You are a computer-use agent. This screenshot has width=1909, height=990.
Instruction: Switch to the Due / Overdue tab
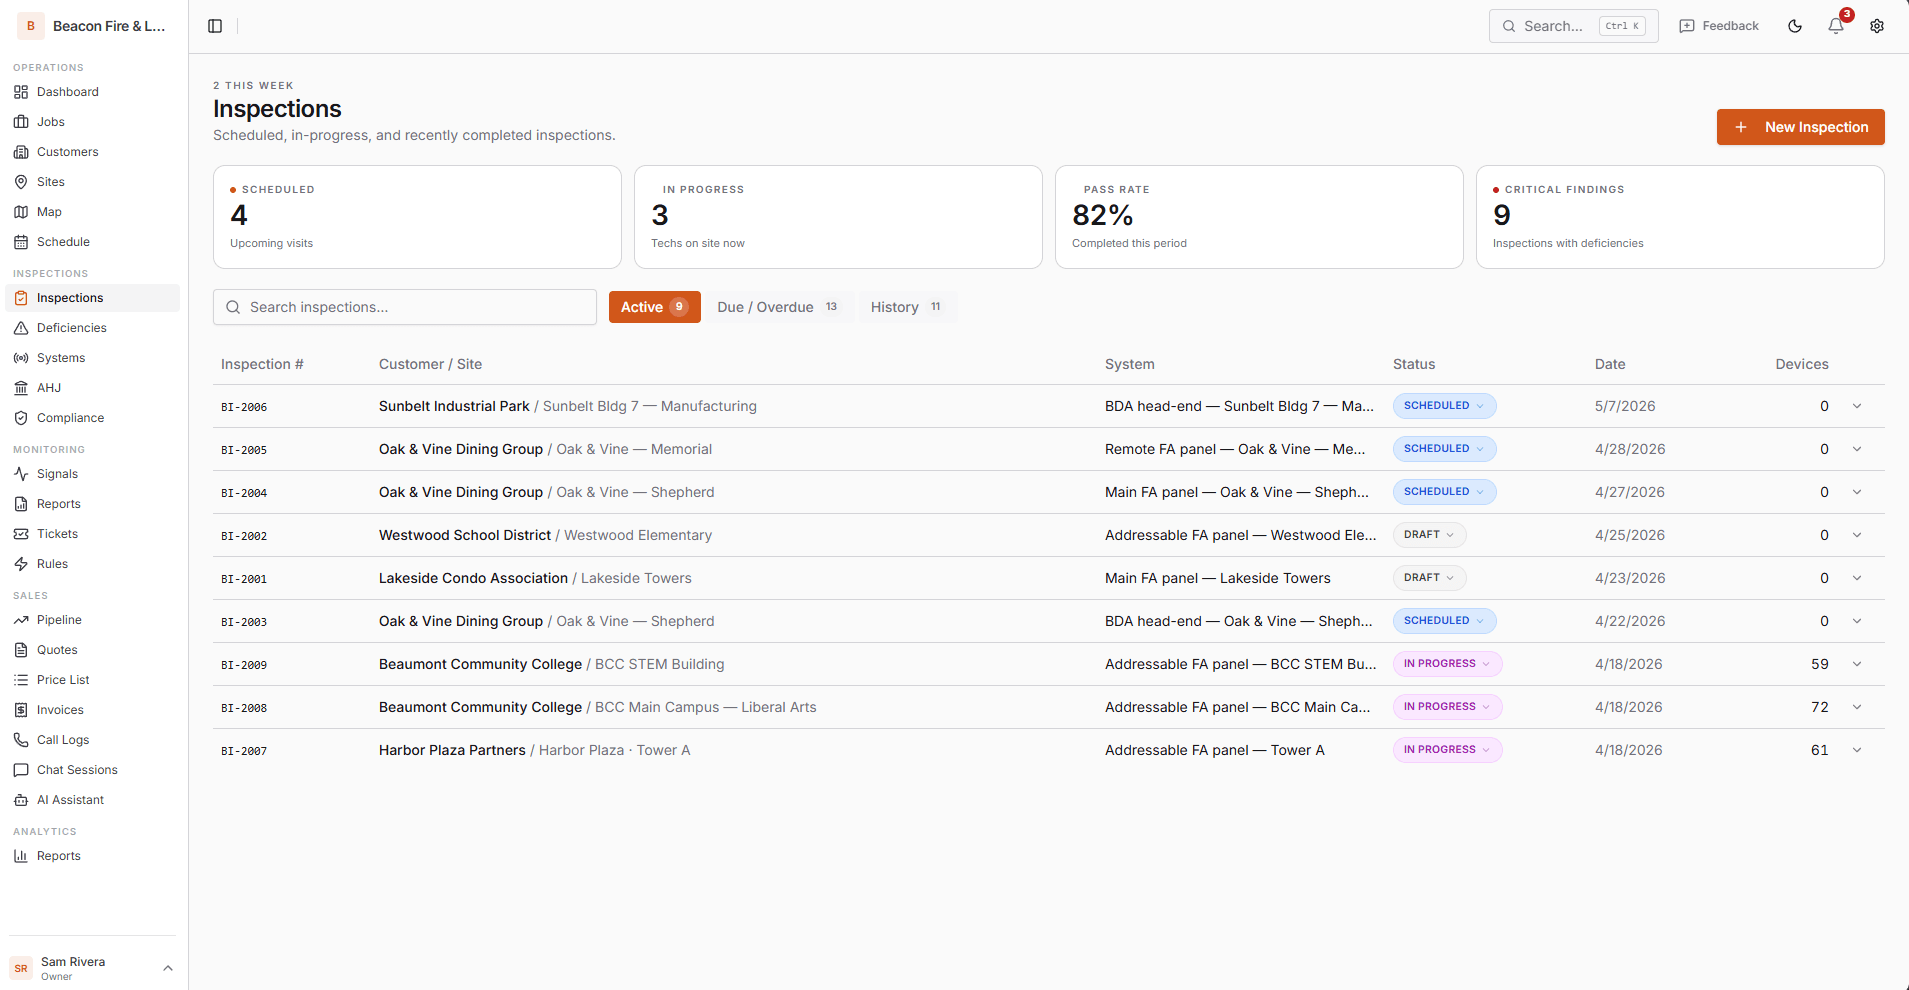pos(779,307)
